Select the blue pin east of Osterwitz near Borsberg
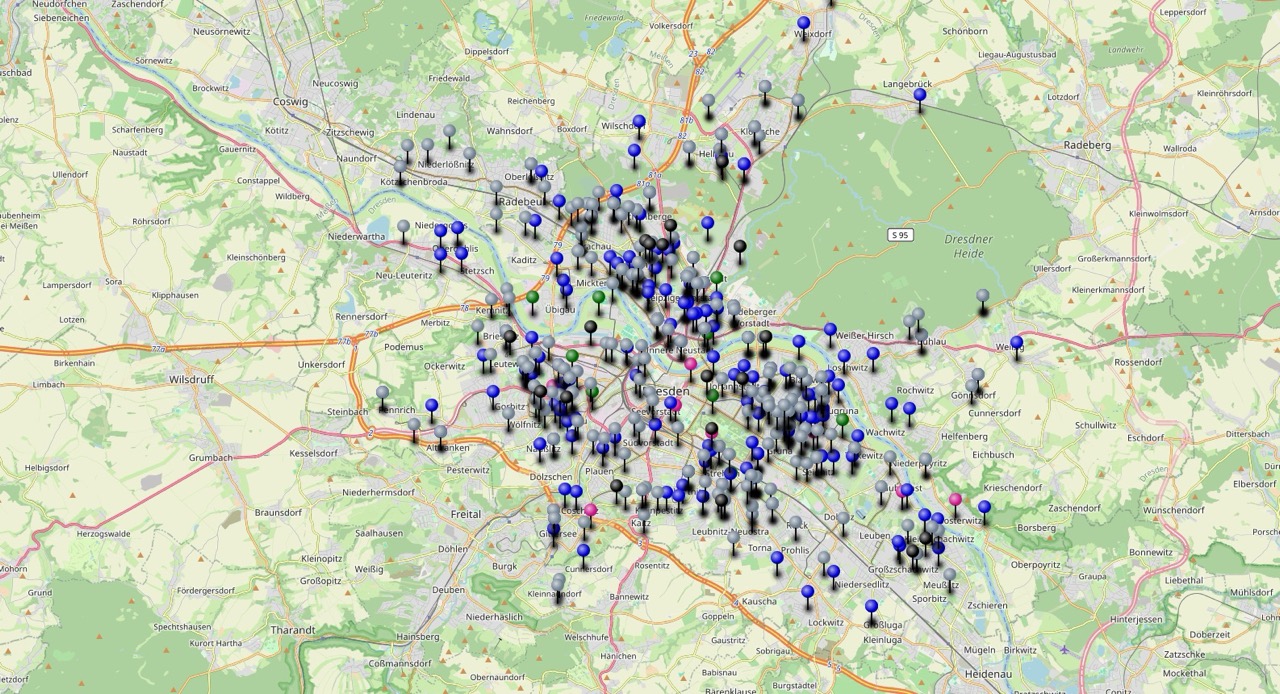This screenshot has height=694, width=1280. 984,507
